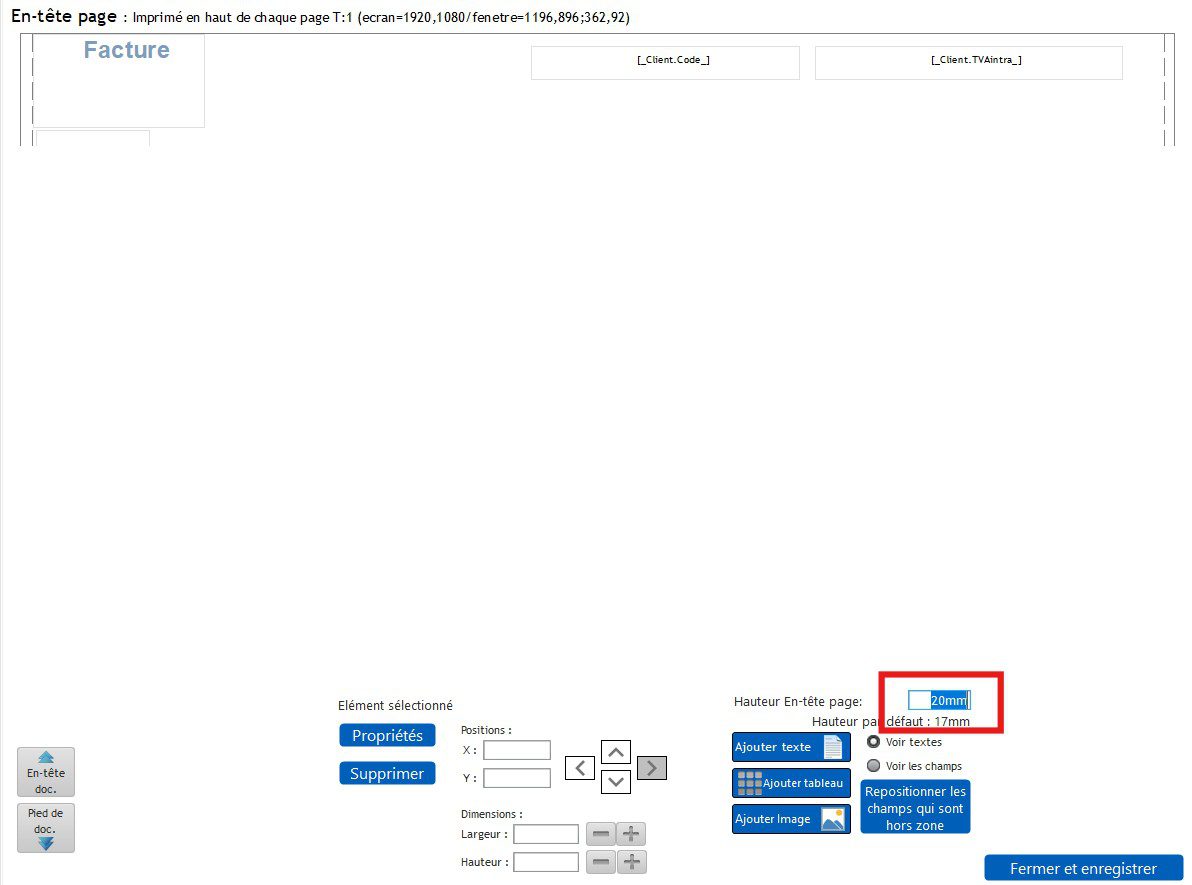This screenshot has height=885, width=1192.
Task: Click Fermer et enregistrer button
Action: tap(1083, 868)
